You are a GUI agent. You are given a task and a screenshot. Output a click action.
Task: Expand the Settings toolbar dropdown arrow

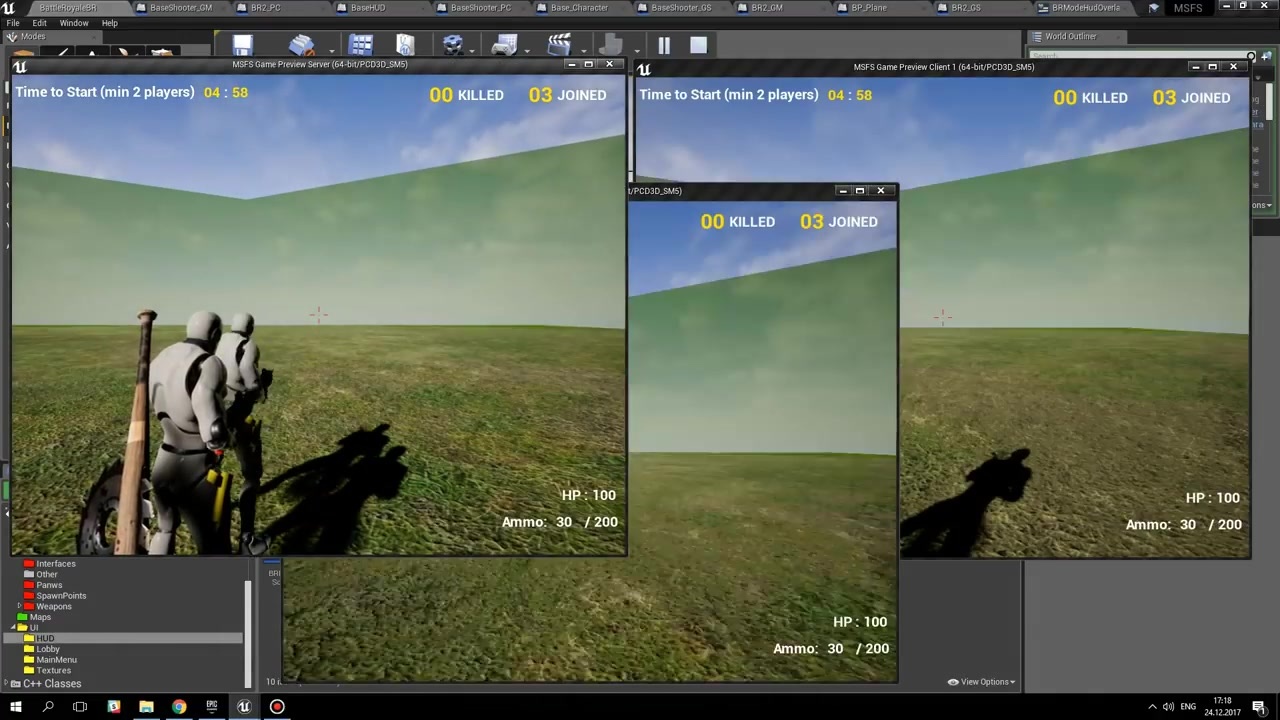(x=472, y=50)
